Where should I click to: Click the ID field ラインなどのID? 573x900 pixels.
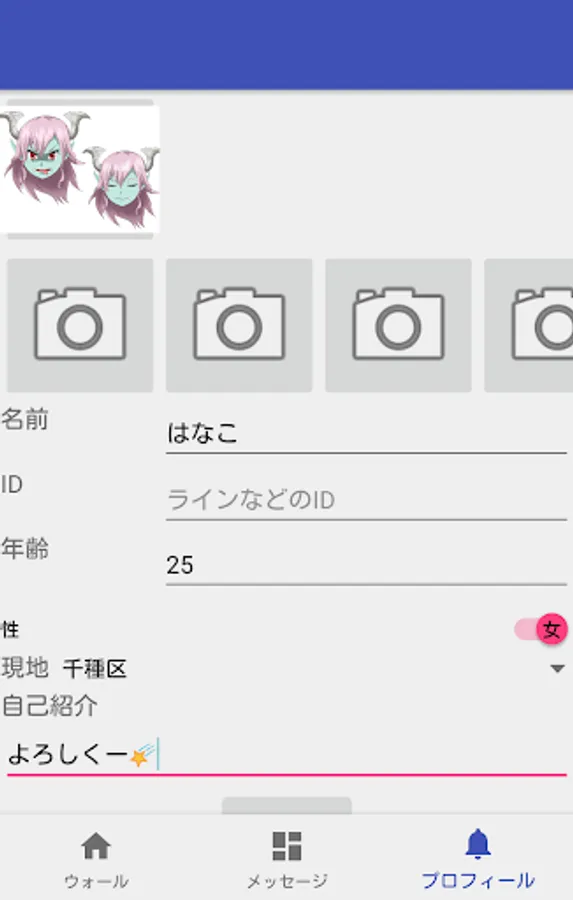366,499
